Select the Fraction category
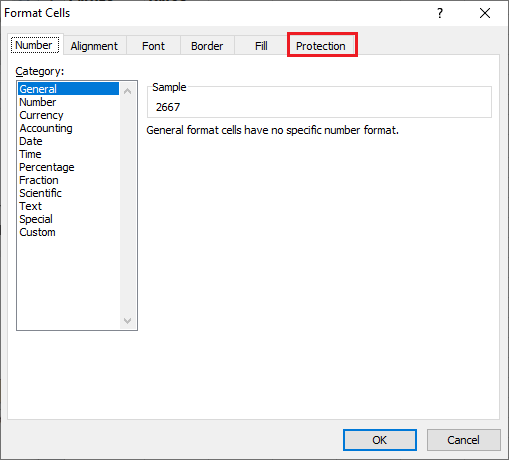Viewport: 509px width, 460px height. [x=68, y=180]
